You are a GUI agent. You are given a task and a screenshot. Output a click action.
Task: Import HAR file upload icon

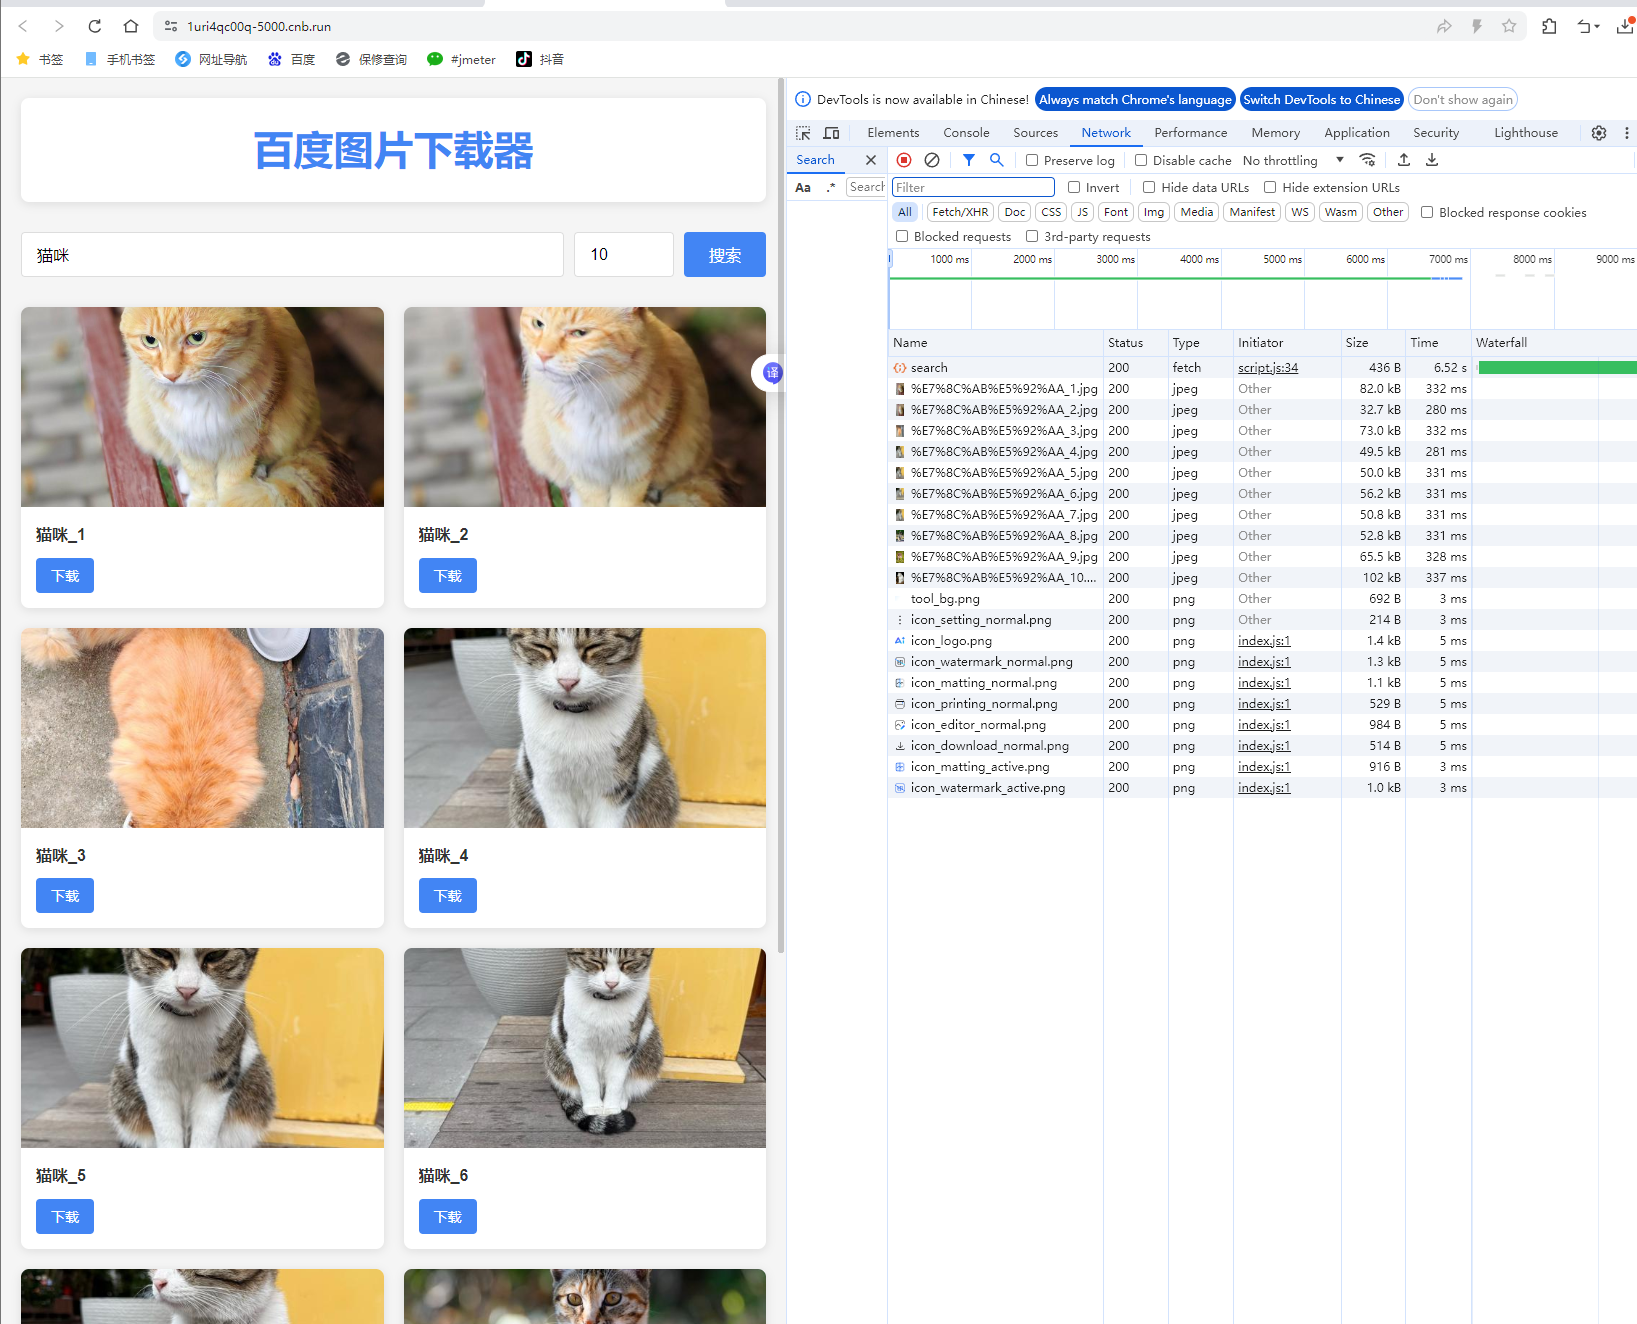[x=1404, y=160]
